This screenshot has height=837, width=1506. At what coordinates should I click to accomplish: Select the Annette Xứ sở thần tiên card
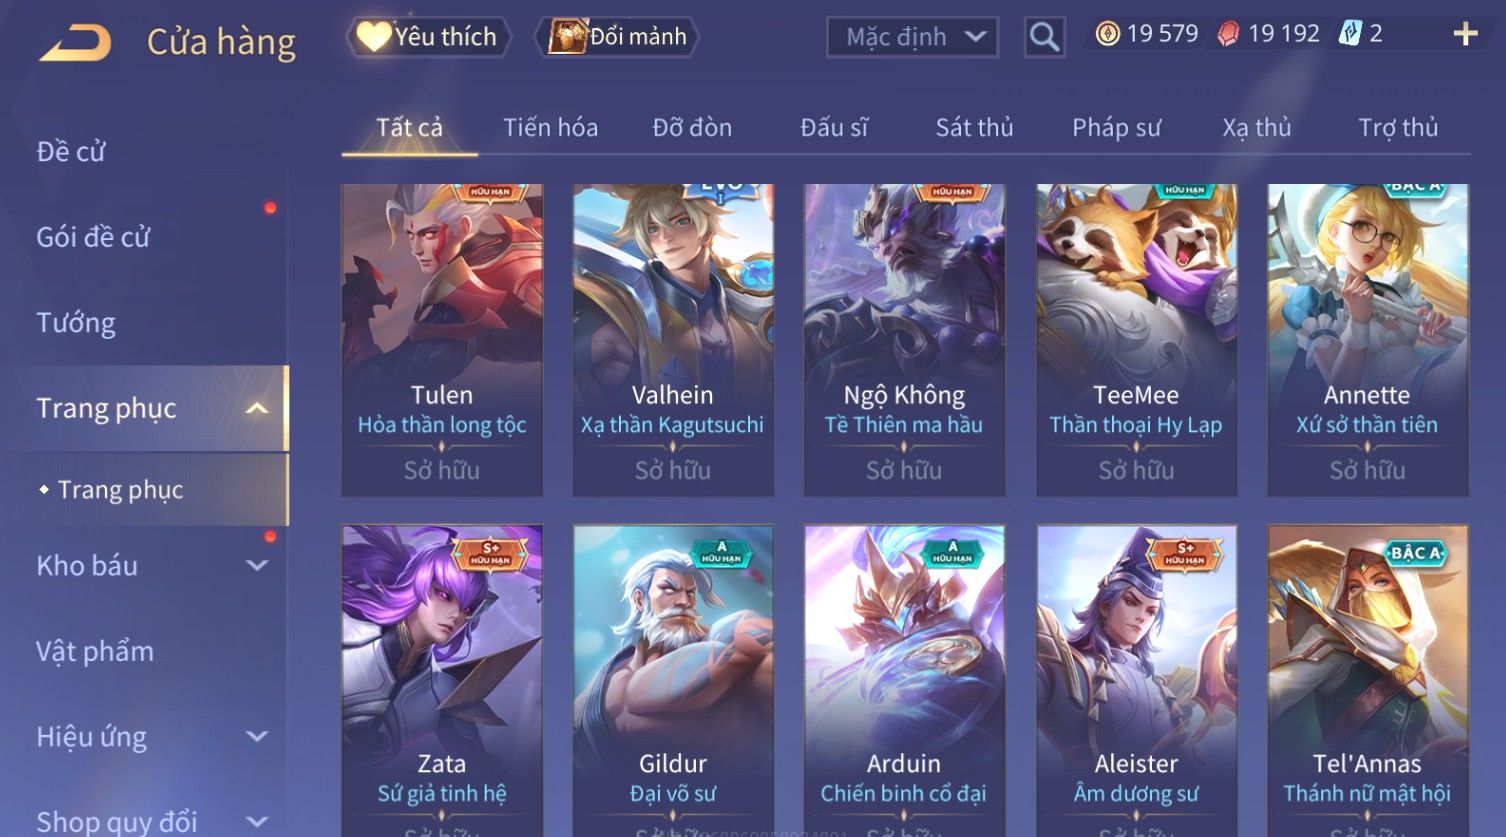pyautogui.click(x=1367, y=340)
